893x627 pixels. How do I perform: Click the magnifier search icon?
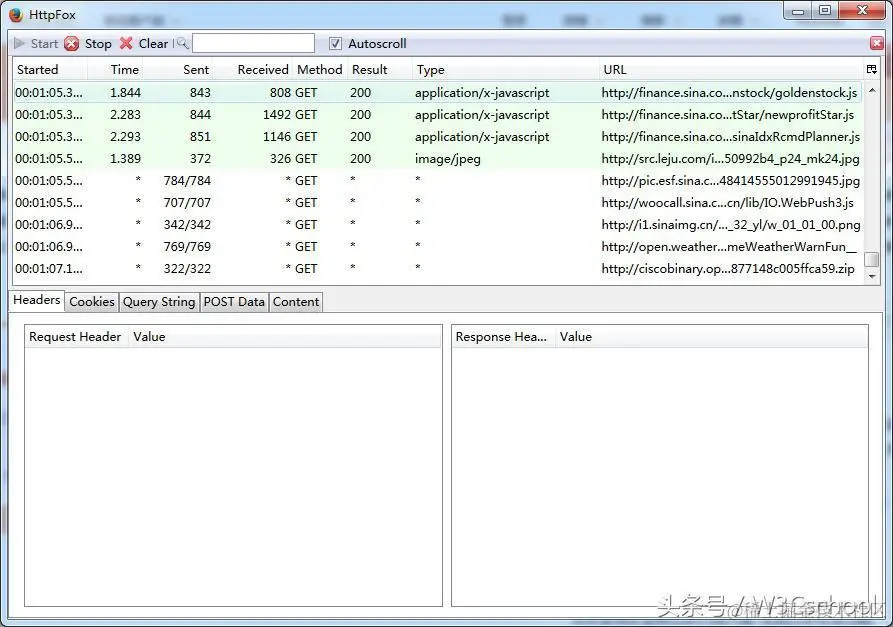coord(182,43)
